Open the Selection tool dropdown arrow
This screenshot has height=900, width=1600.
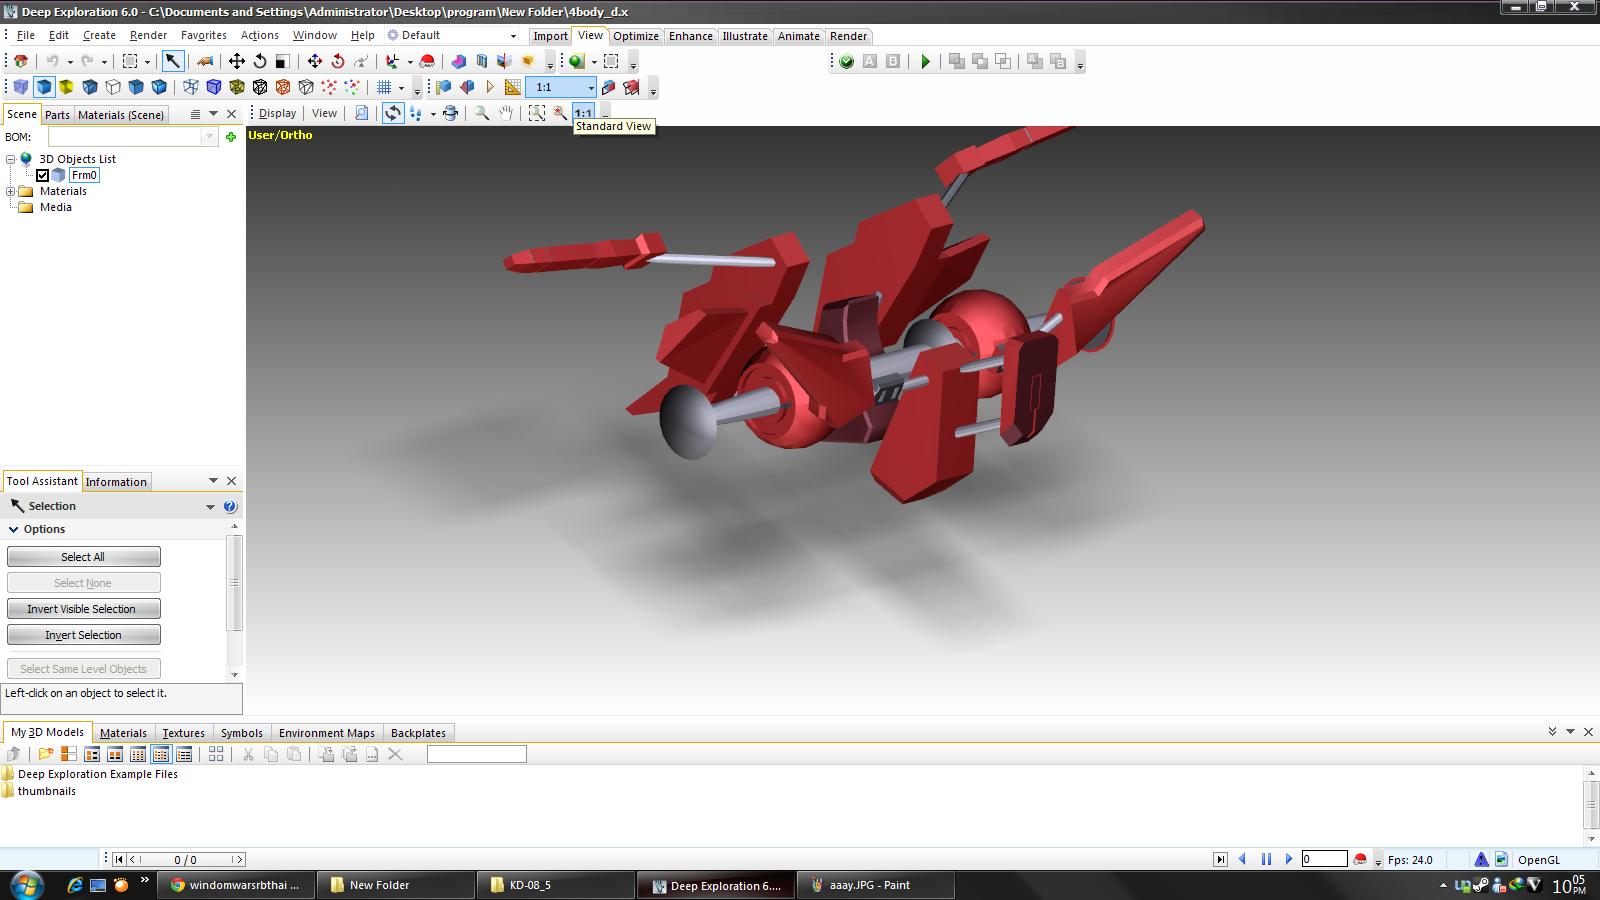210,507
